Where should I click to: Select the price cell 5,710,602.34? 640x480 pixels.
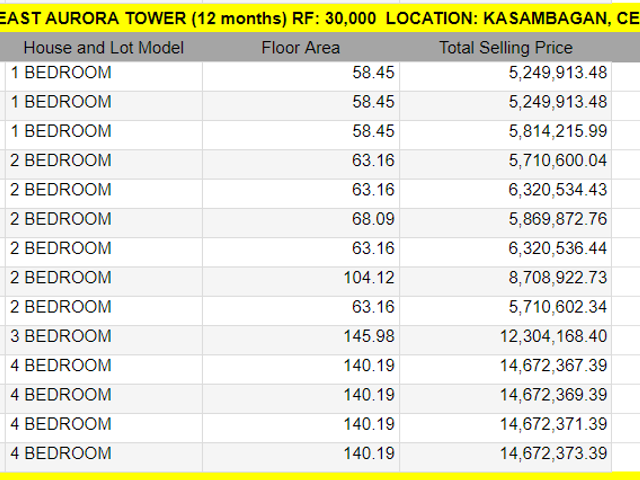tap(505, 311)
